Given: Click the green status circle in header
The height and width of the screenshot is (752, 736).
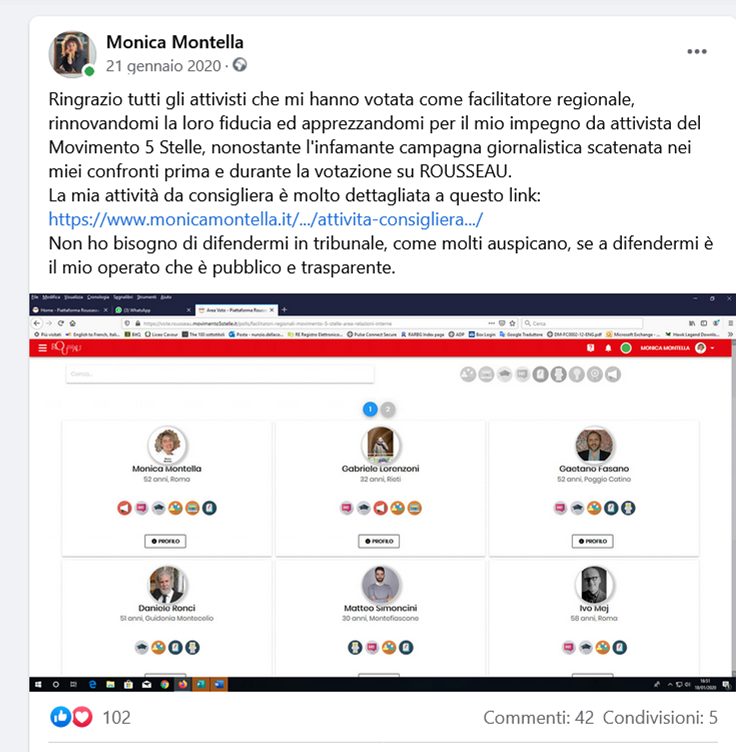Looking at the screenshot, I should (x=626, y=348).
